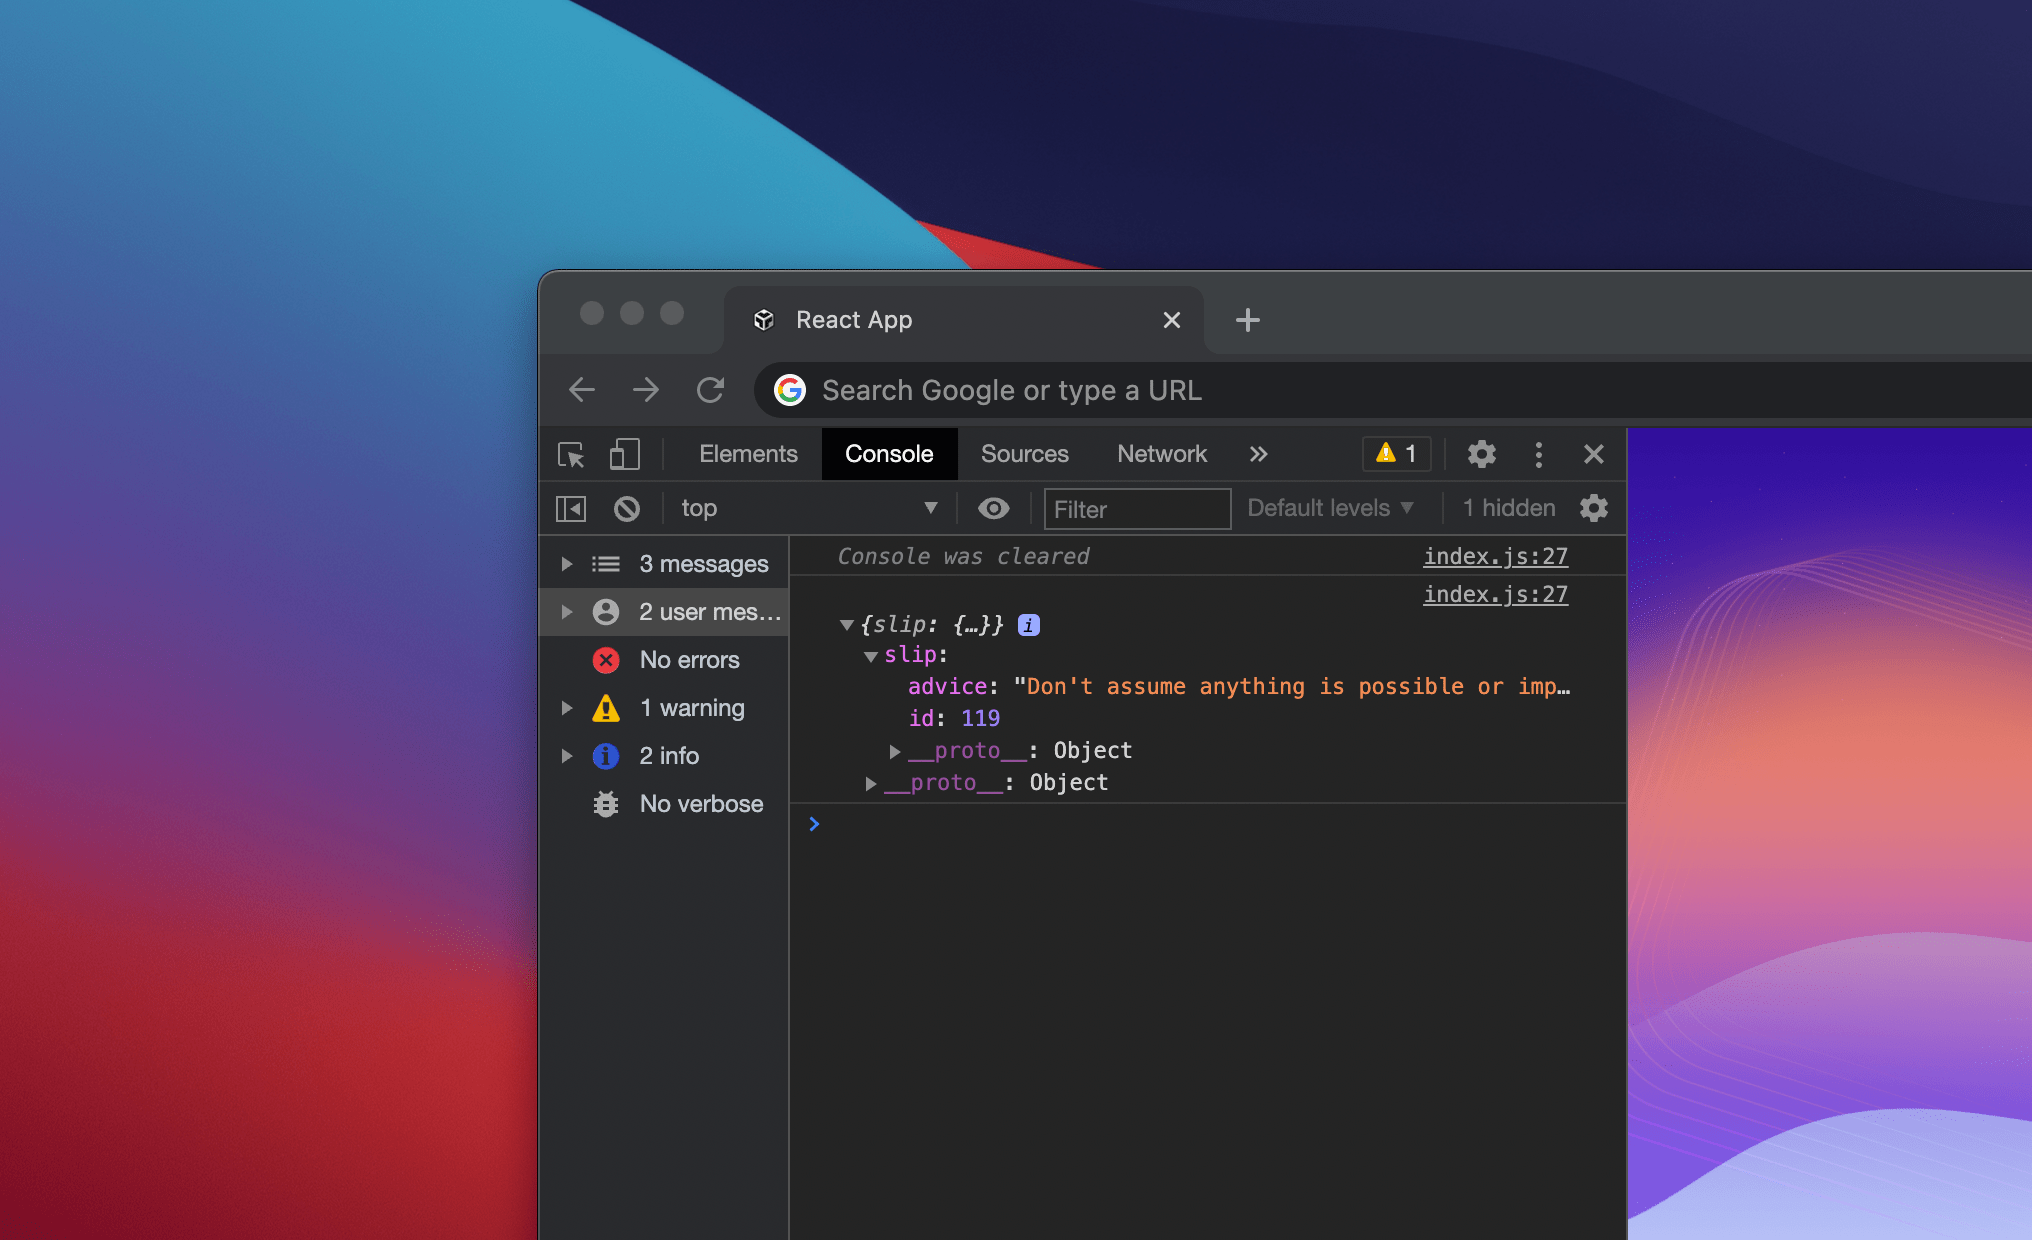Open the Default levels dropdown

[1330, 508]
